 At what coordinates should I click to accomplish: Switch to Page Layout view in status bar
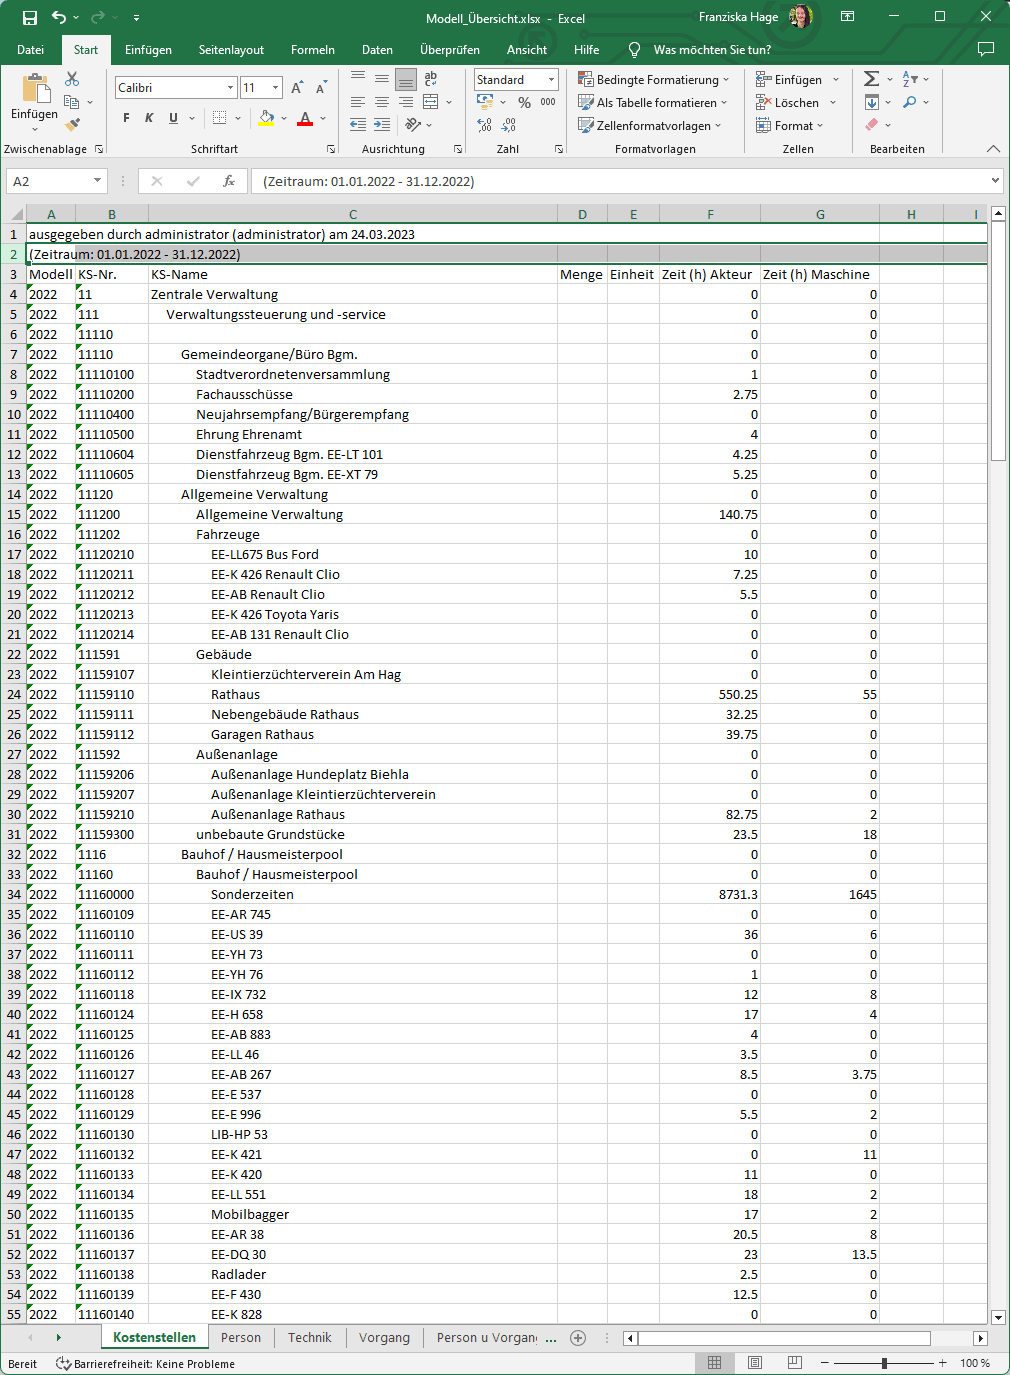pyautogui.click(x=755, y=1363)
